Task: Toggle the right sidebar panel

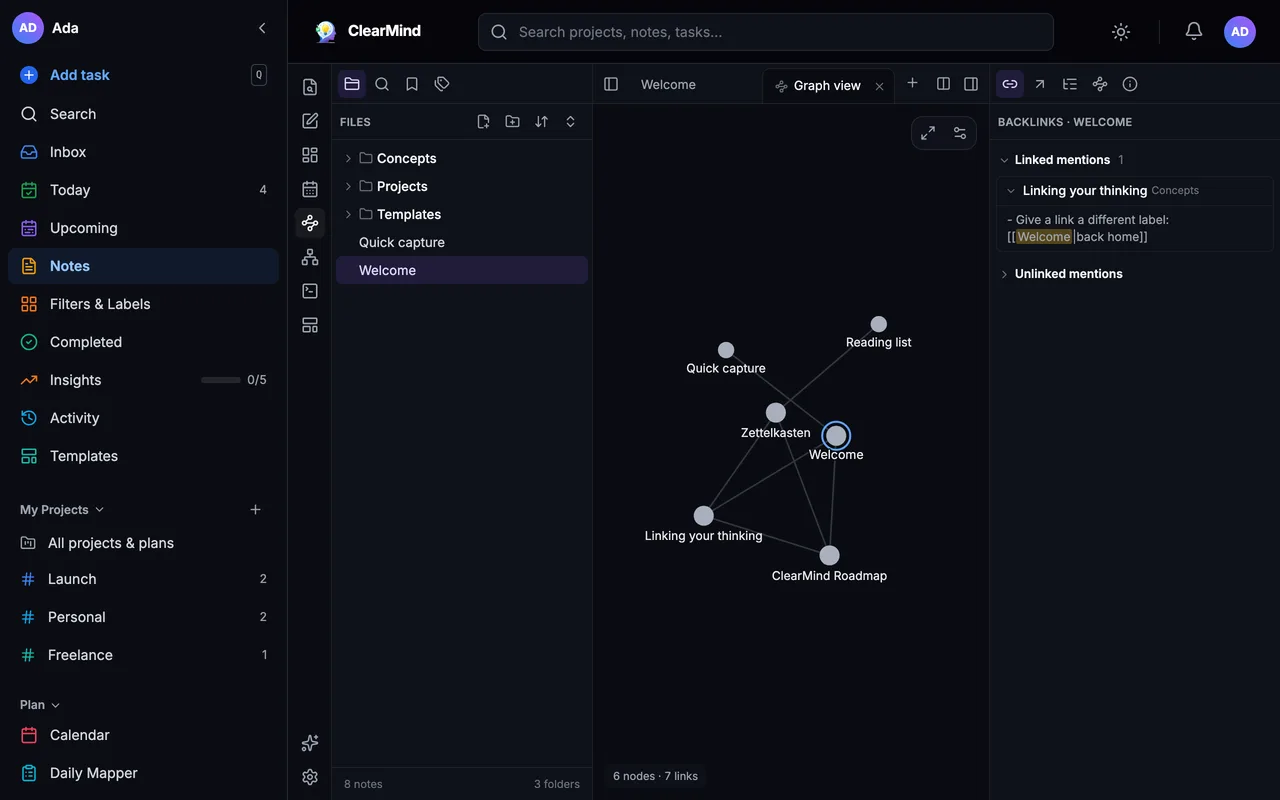Action: point(971,84)
